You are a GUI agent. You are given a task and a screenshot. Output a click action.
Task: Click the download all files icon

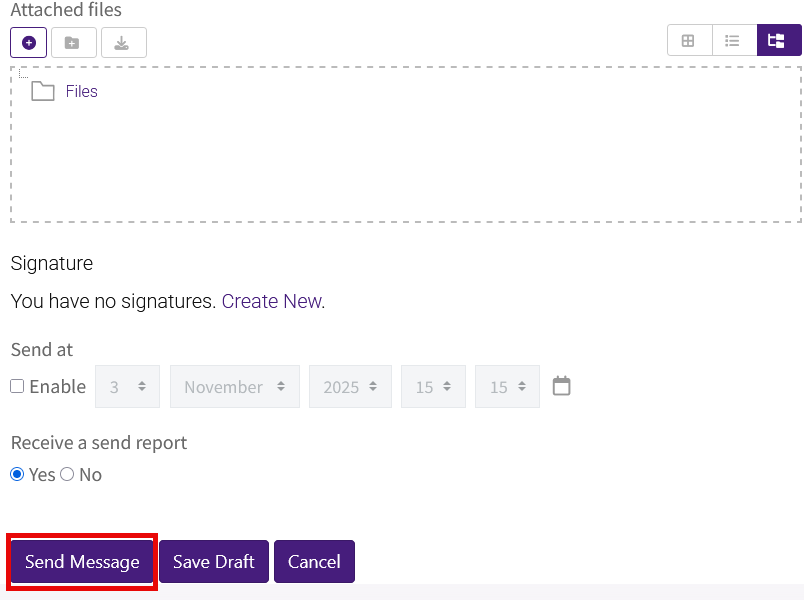123,43
